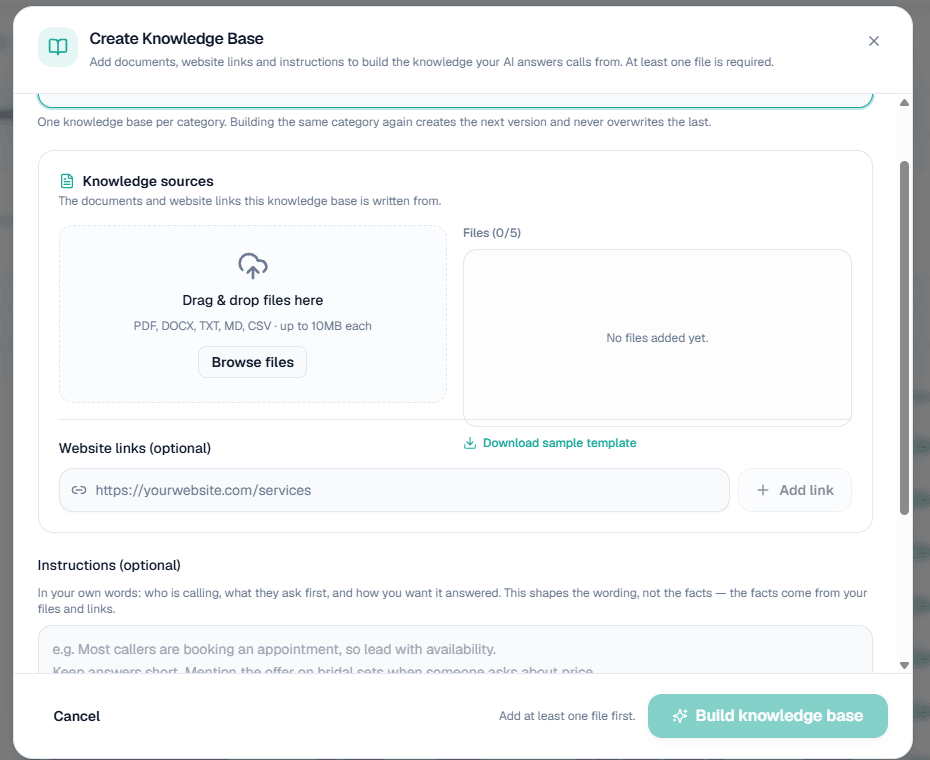Click the partly visible category field at top

coord(455,101)
